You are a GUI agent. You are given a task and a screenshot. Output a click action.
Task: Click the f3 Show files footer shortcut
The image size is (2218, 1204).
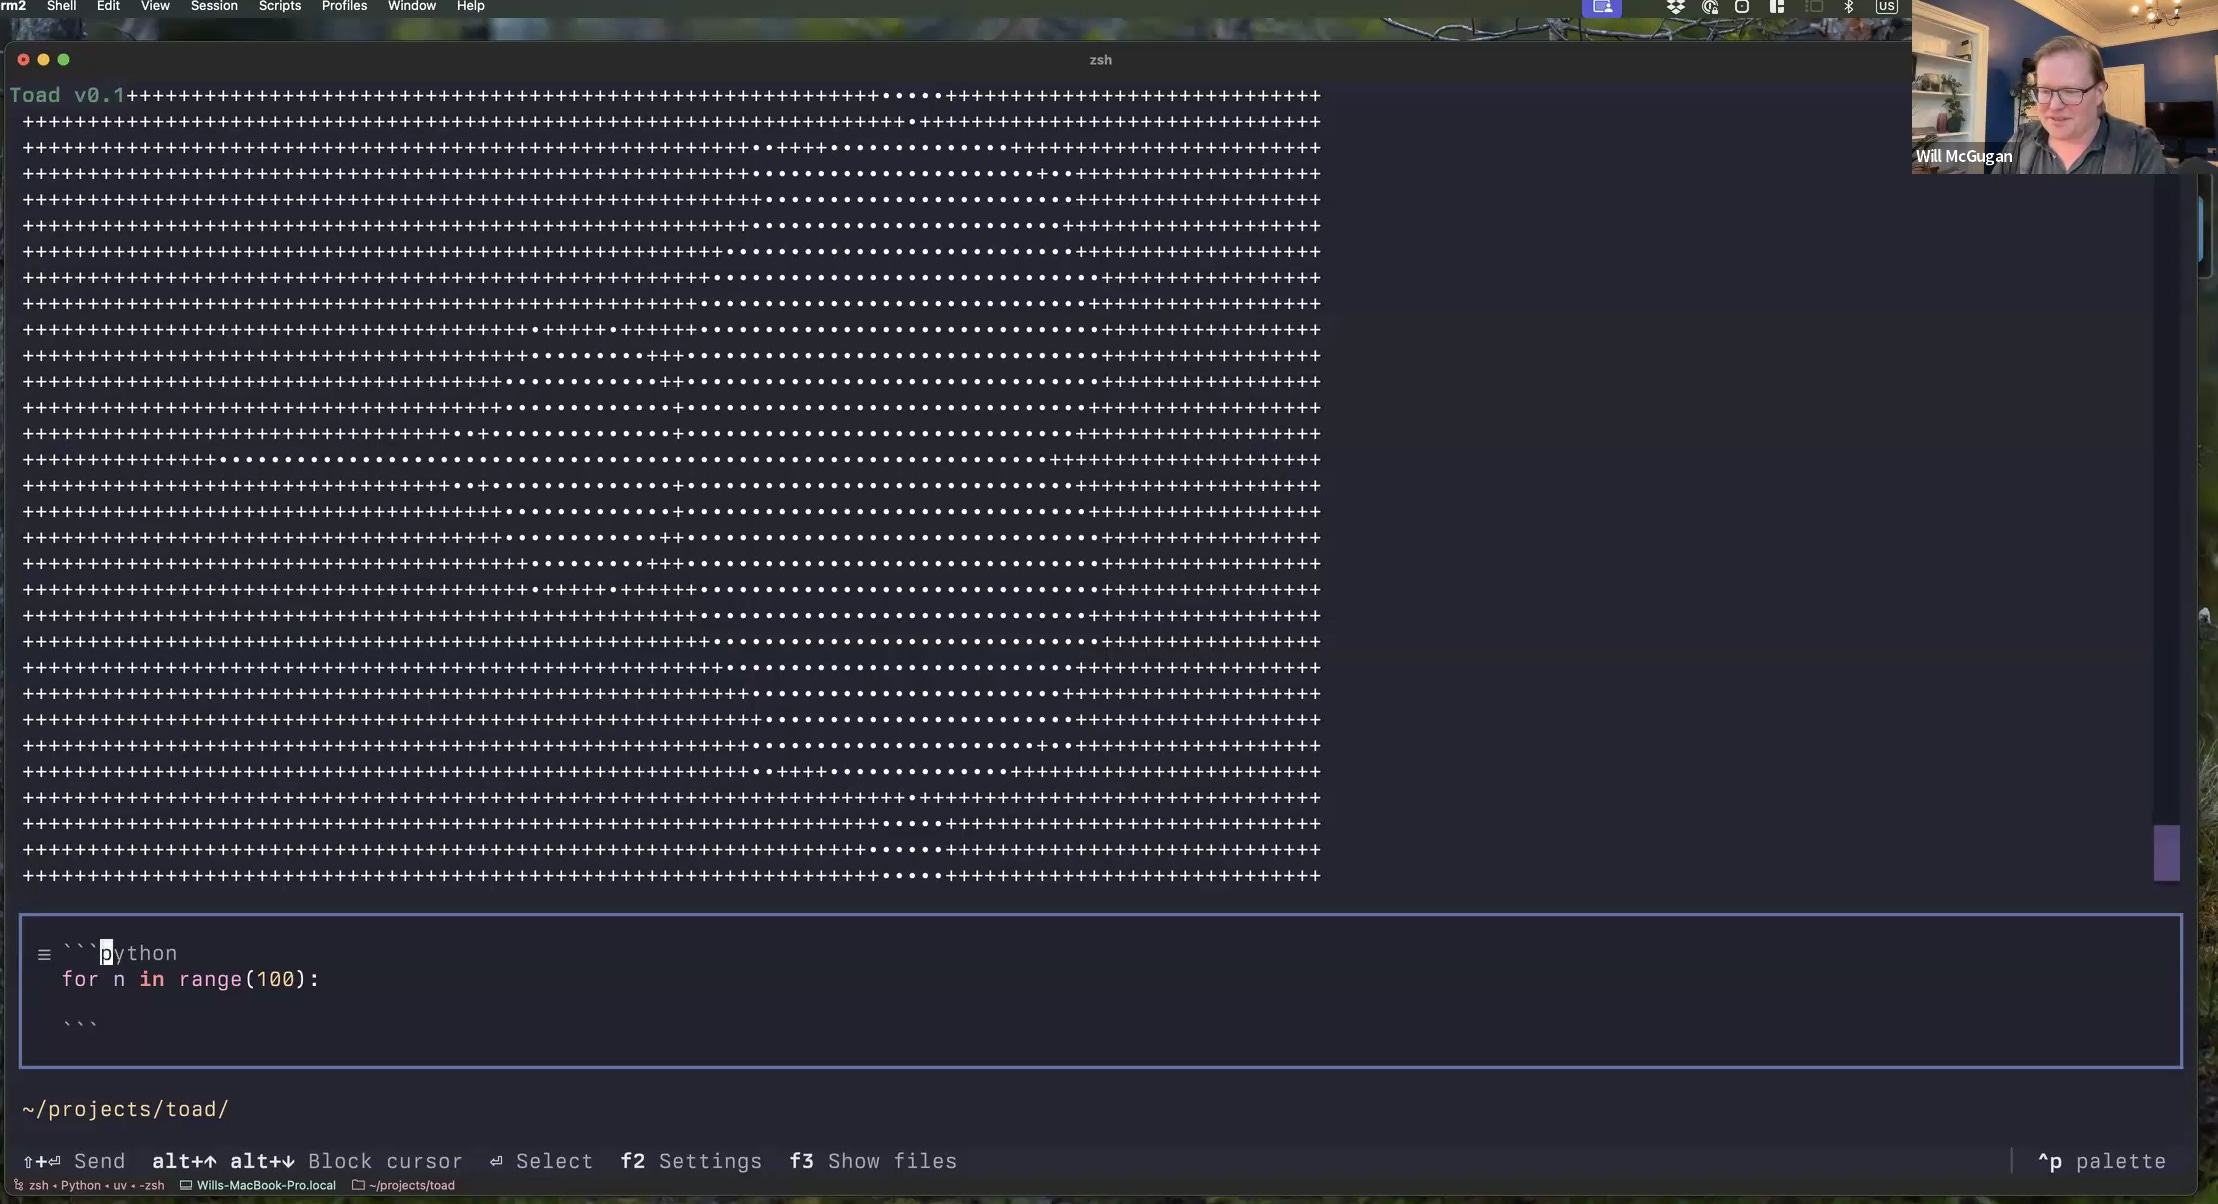[872, 1161]
